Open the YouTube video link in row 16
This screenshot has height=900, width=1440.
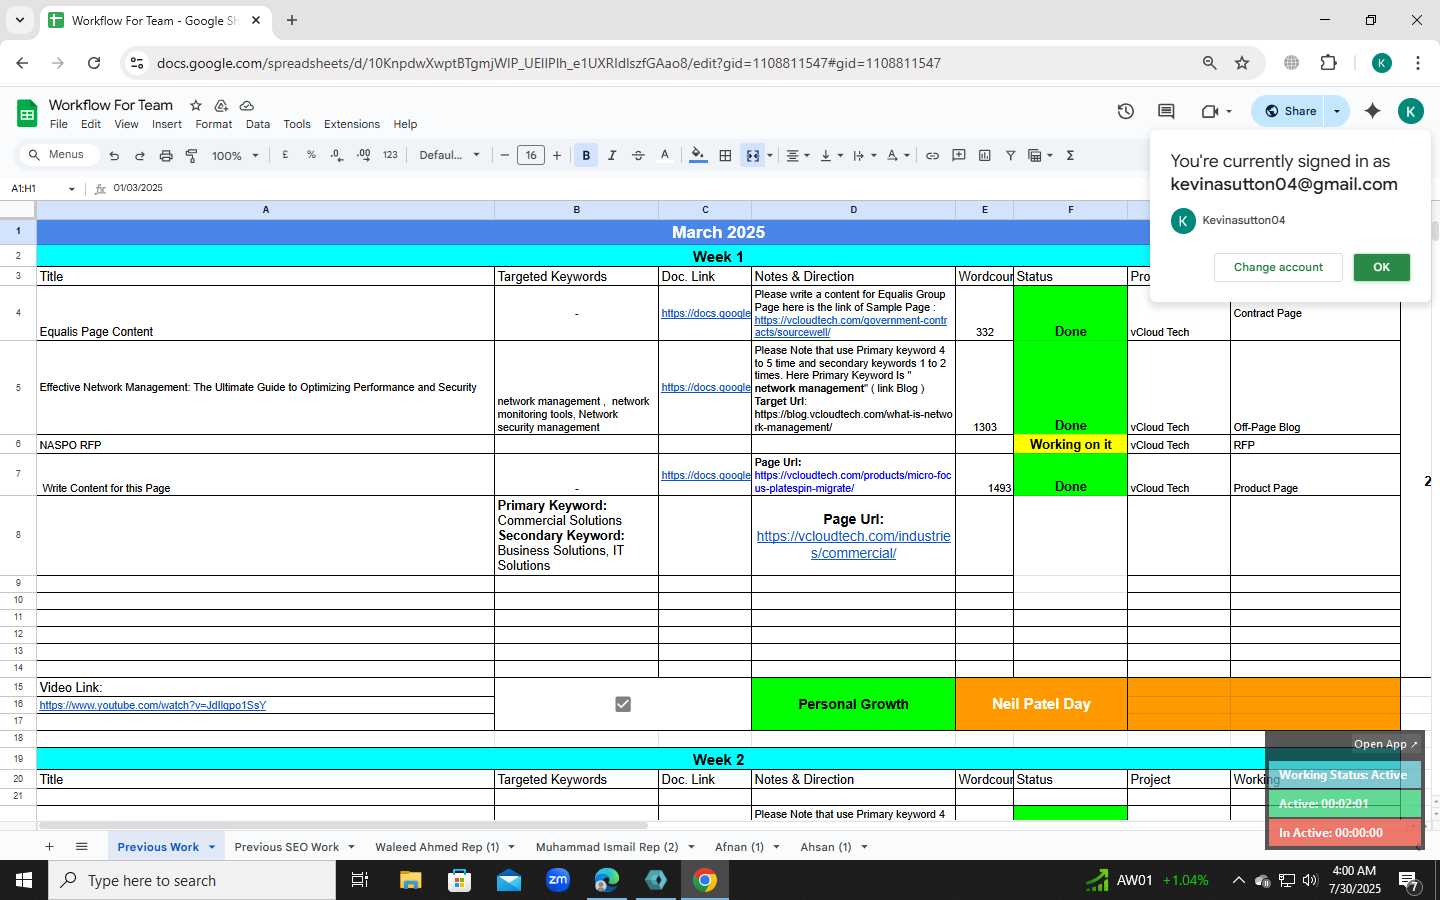(153, 705)
